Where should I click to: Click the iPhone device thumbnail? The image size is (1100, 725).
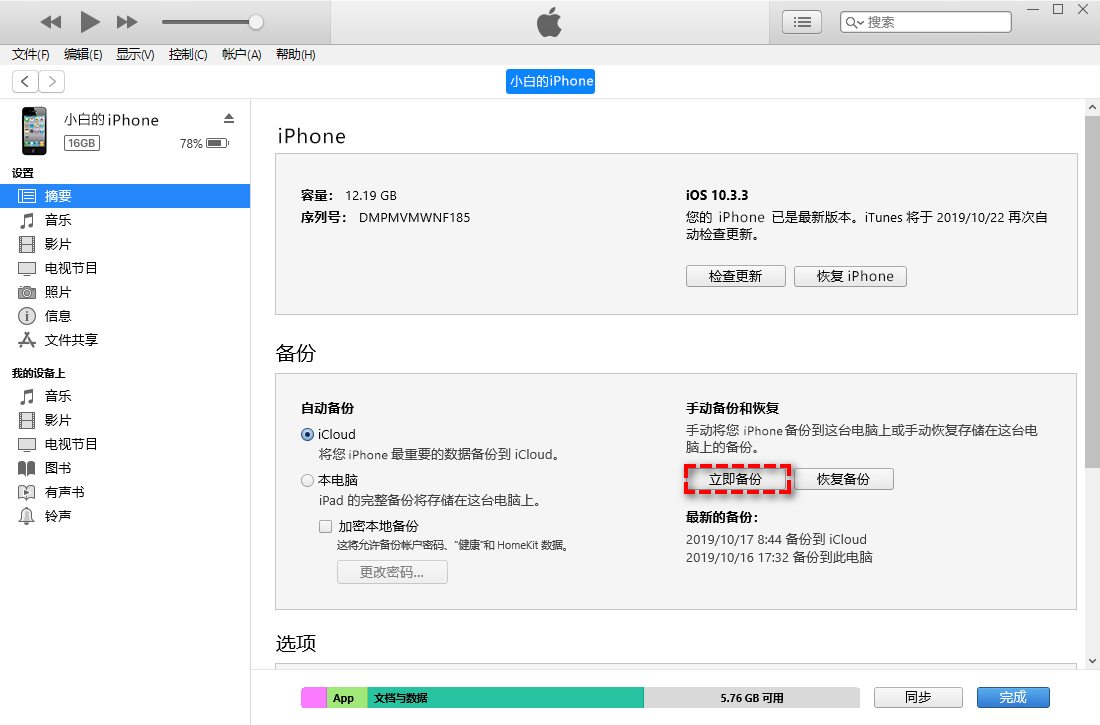coord(34,131)
